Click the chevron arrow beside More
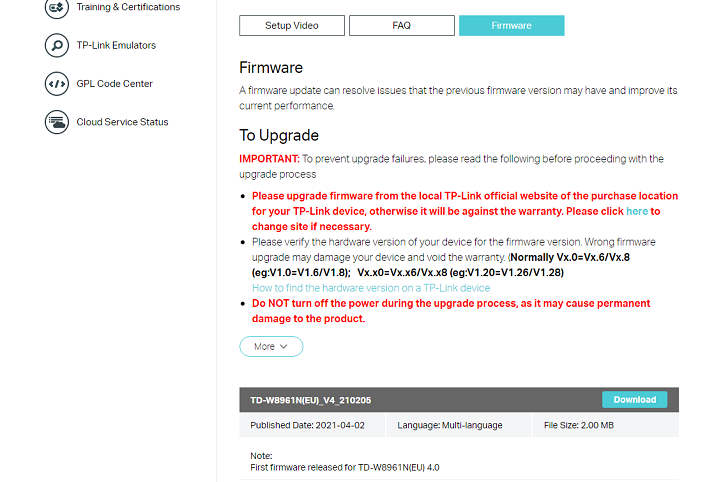Viewport: 707px width, 482px height. [x=284, y=346]
